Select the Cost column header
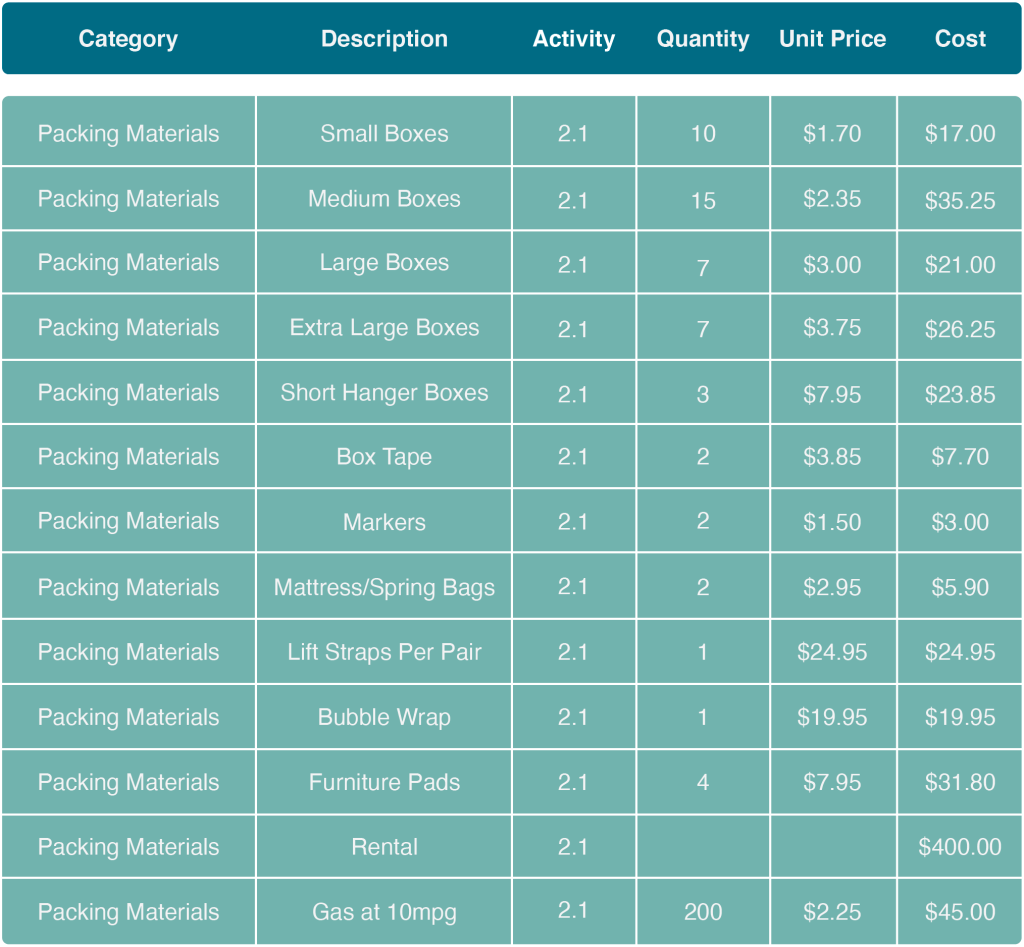Screen dimensions: 1024x947 pyautogui.click(x=960, y=39)
